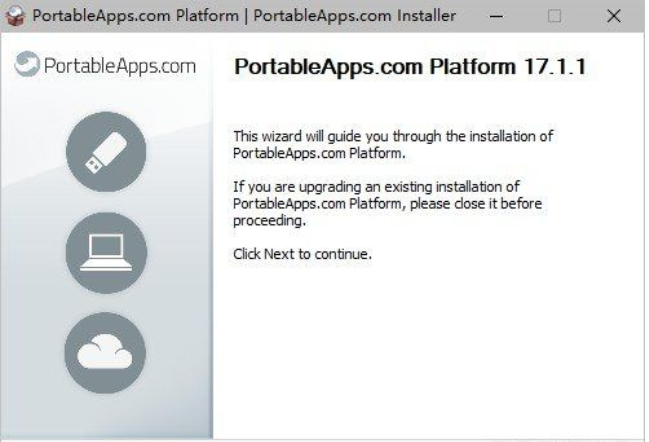Click the 'If you are upgrading' paragraph
649x442 pixels.
[x=387, y=204]
